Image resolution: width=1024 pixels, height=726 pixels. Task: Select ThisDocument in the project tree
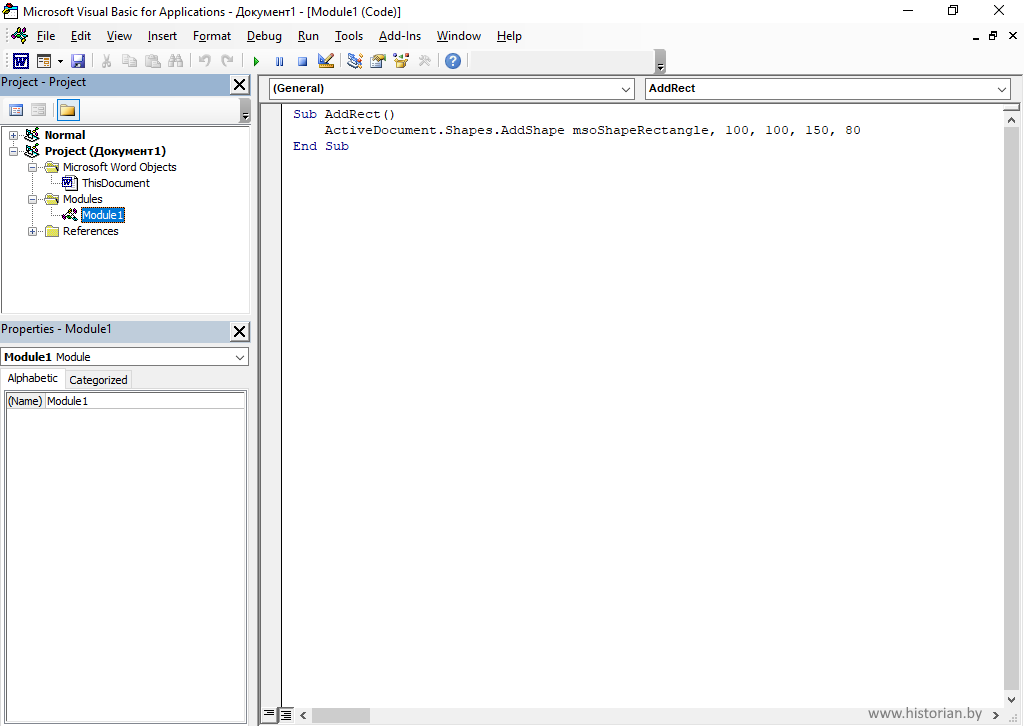click(x=115, y=183)
